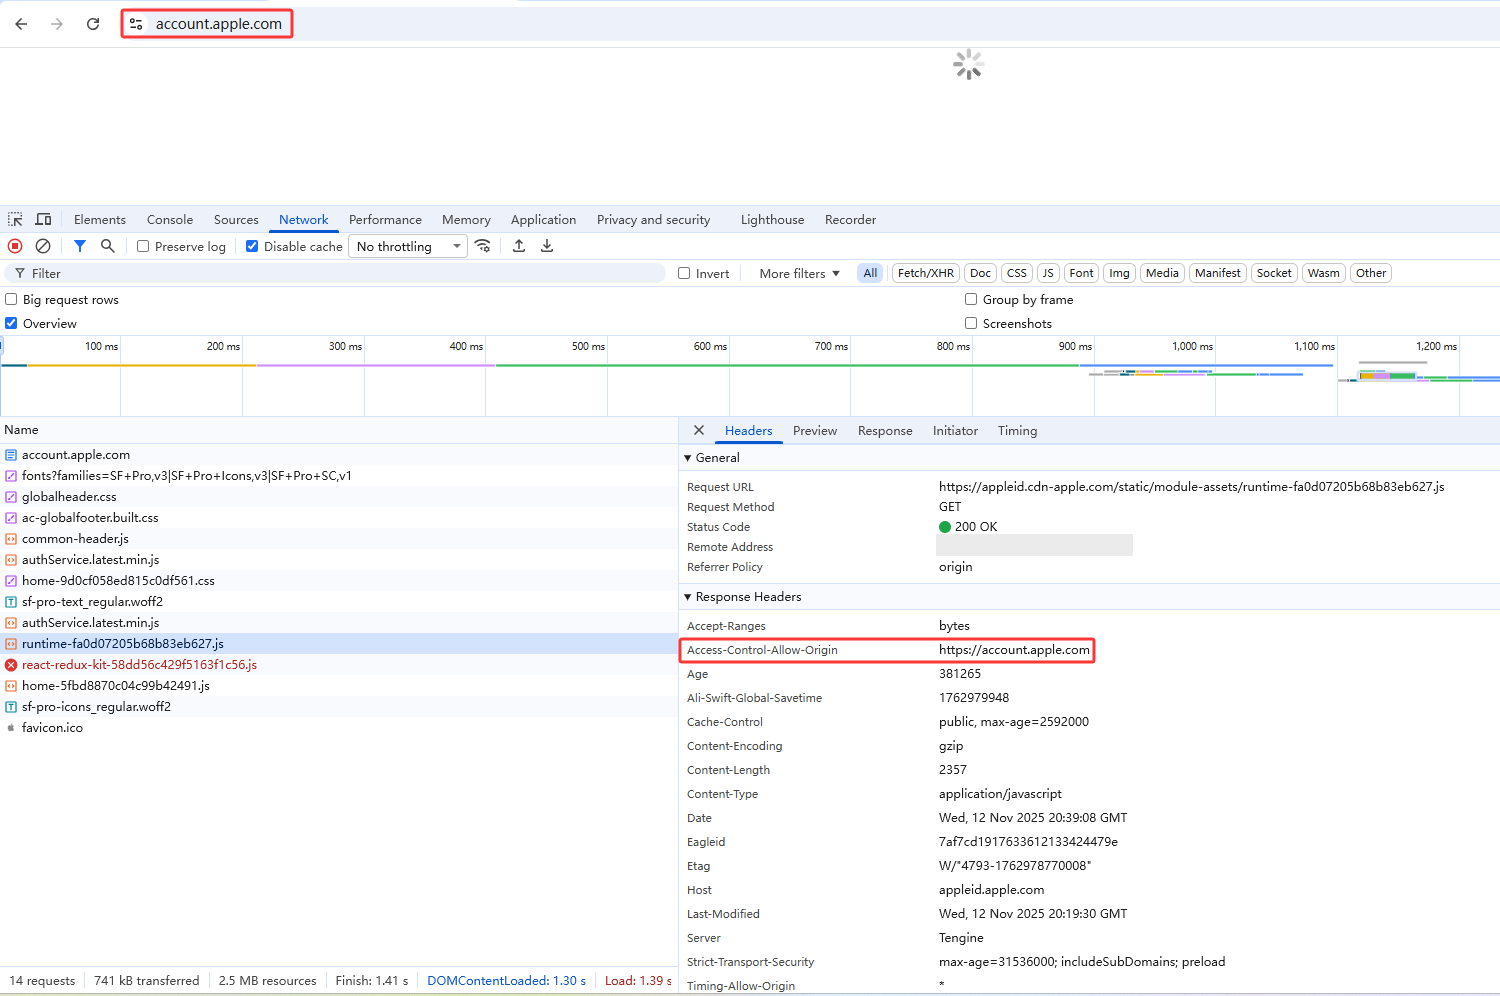
Task: Uncheck the Disable cache checkbox
Action: (x=252, y=247)
